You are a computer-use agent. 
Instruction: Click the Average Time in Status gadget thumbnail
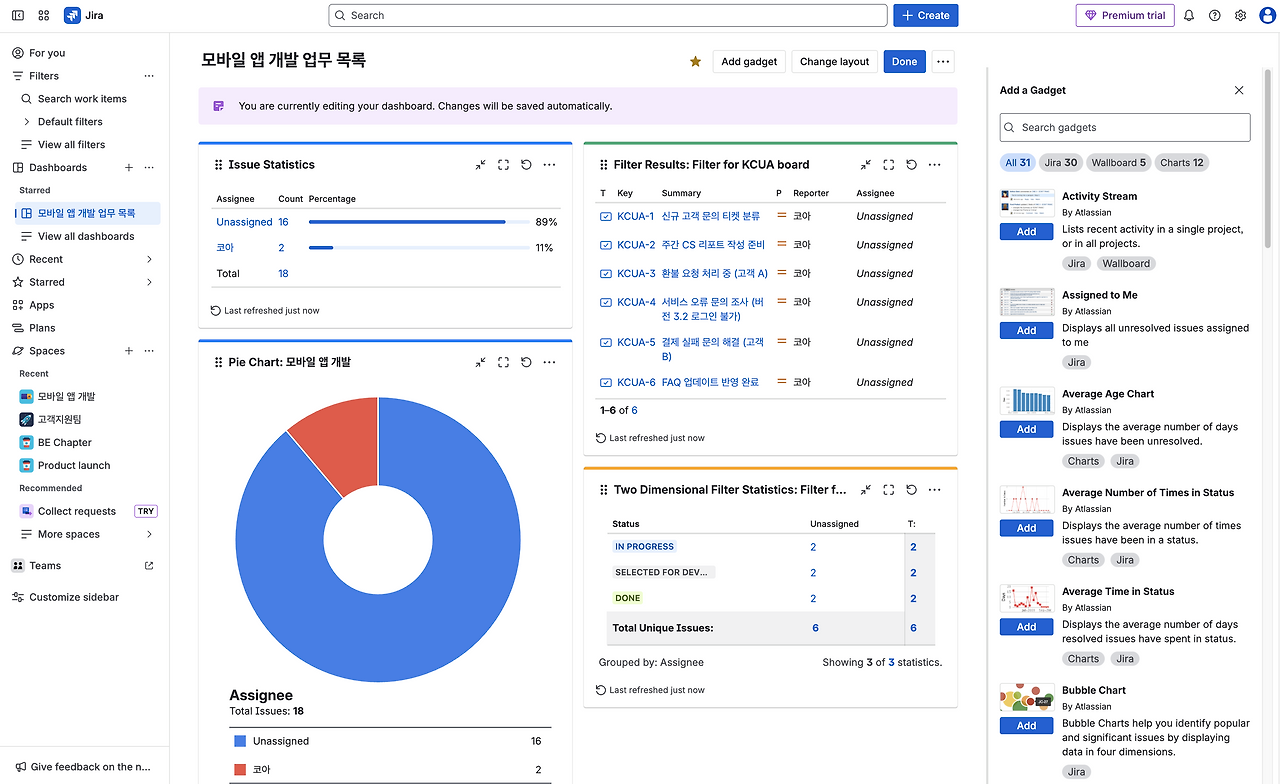point(1027,598)
